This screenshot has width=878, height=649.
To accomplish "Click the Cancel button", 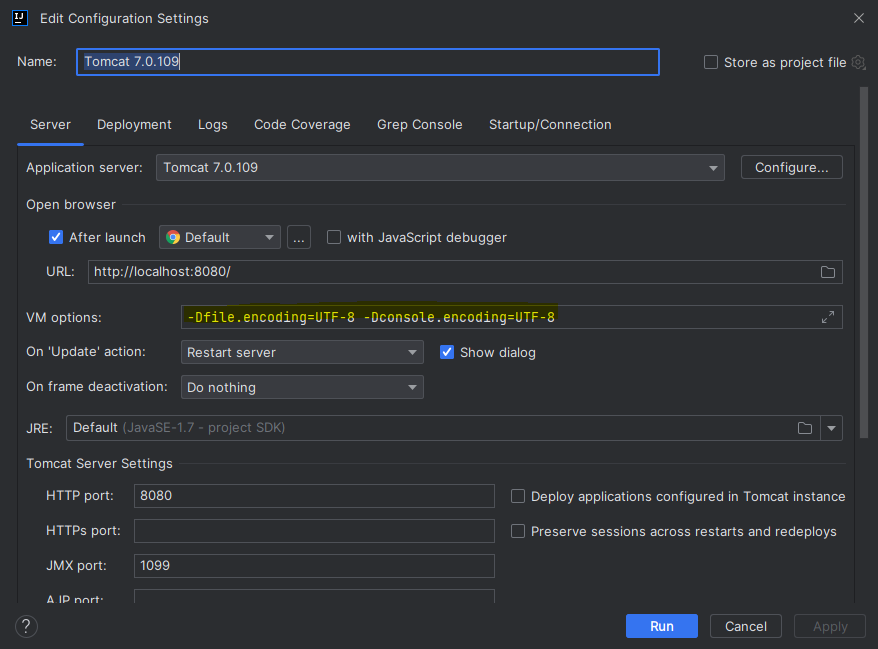I will [x=746, y=626].
